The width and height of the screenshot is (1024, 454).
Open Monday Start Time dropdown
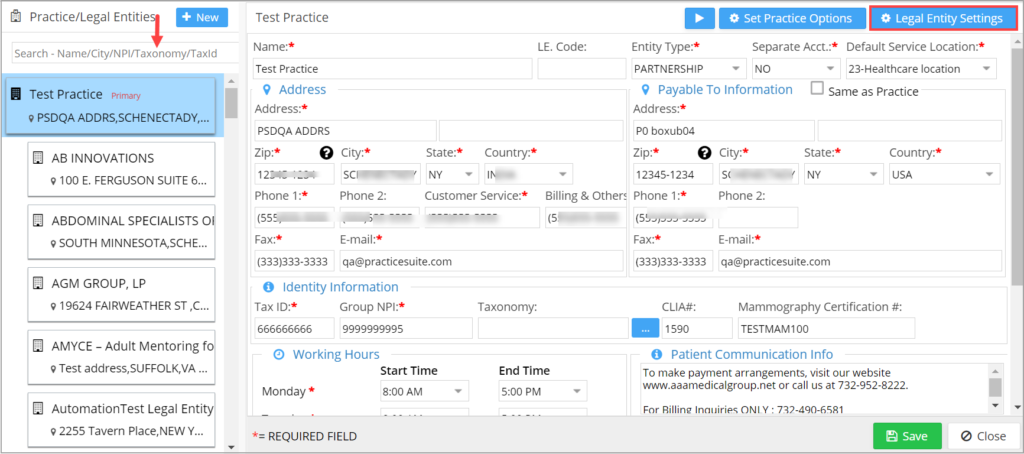tap(424, 391)
